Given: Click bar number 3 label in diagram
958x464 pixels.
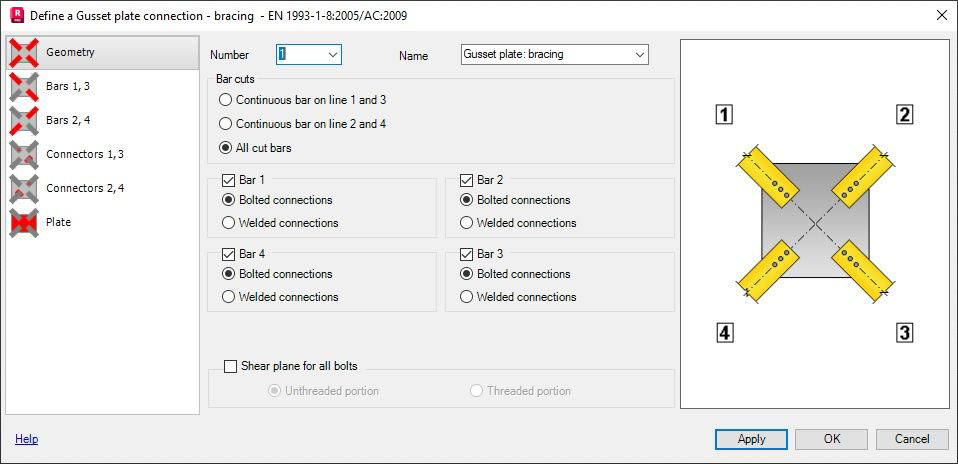Looking at the screenshot, I should pos(904,333).
